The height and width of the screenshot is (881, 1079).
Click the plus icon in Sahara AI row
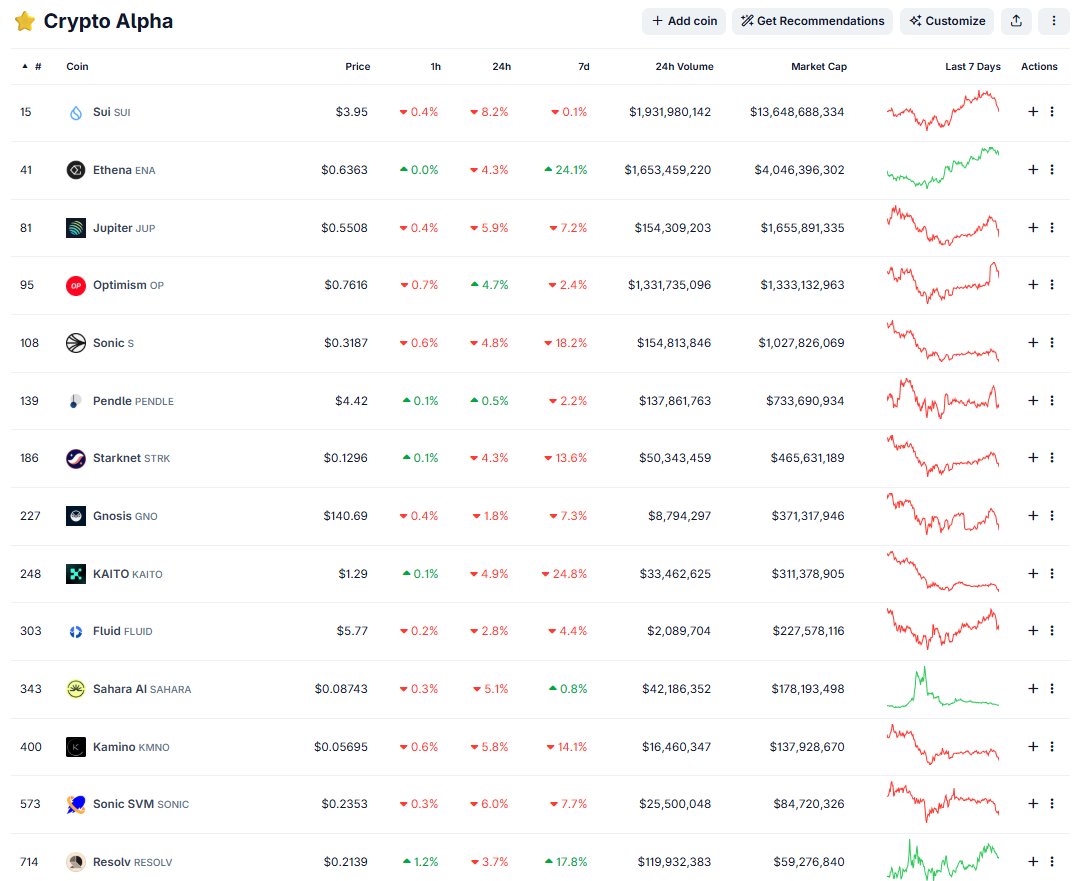click(x=1033, y=688)
